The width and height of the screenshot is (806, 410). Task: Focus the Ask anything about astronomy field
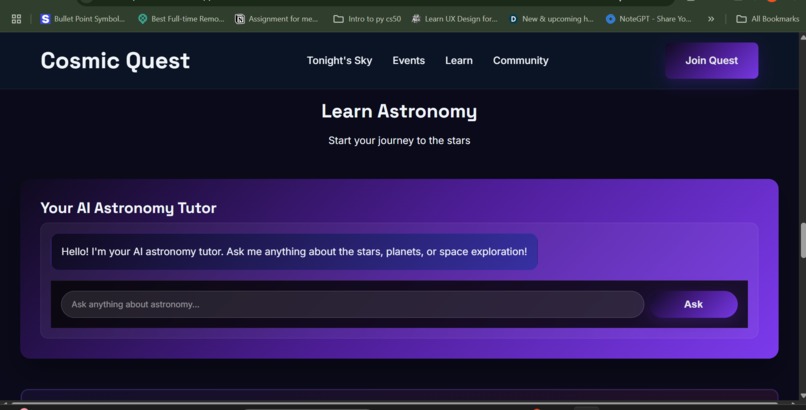point(353,304)
